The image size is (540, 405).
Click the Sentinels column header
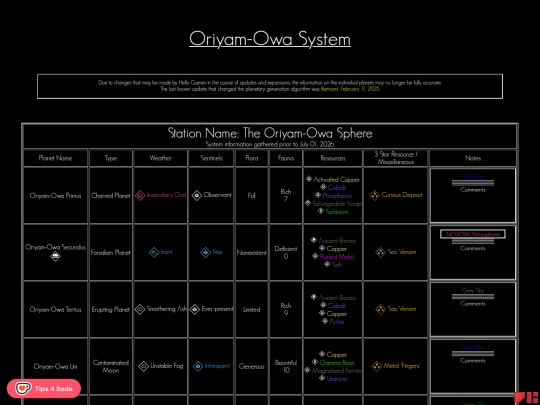click(212, 158)
